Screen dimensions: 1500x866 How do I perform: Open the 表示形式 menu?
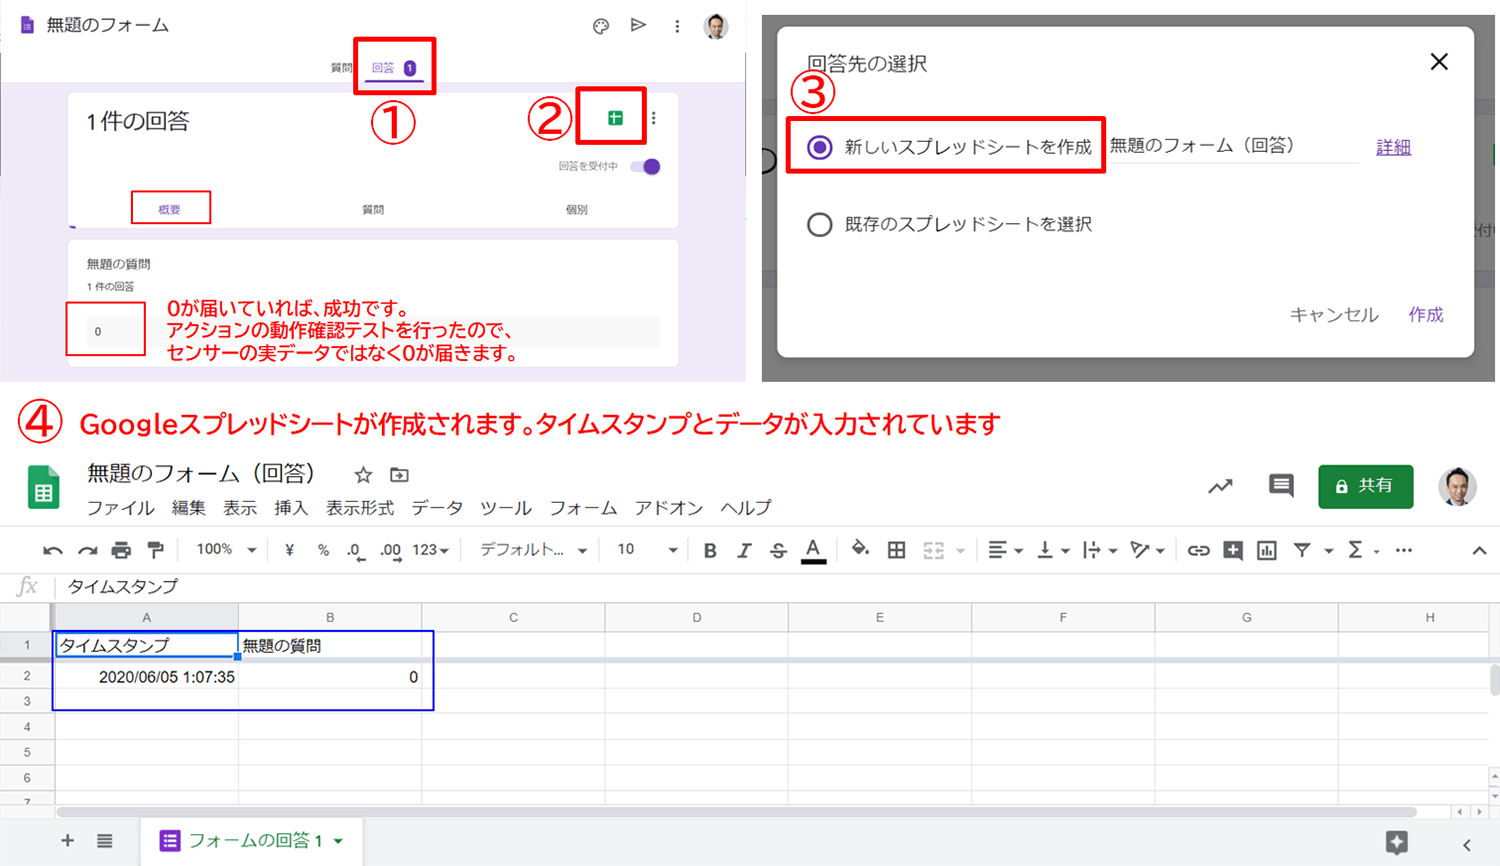360,508
